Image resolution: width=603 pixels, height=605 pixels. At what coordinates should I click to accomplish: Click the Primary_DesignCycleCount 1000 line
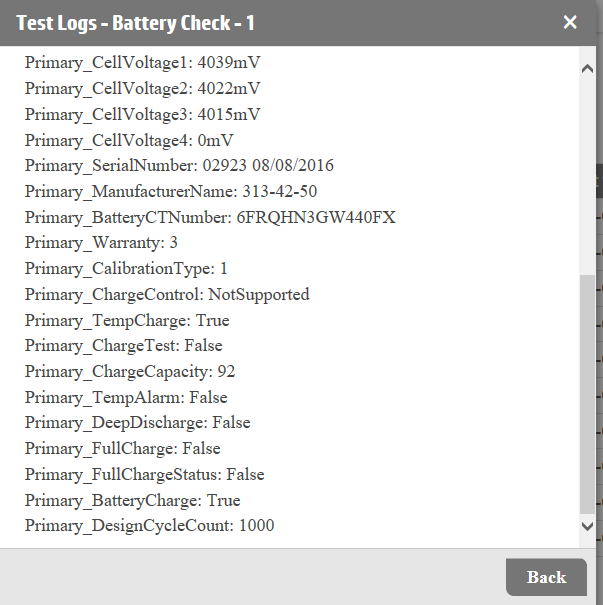(x=149, y=525)
